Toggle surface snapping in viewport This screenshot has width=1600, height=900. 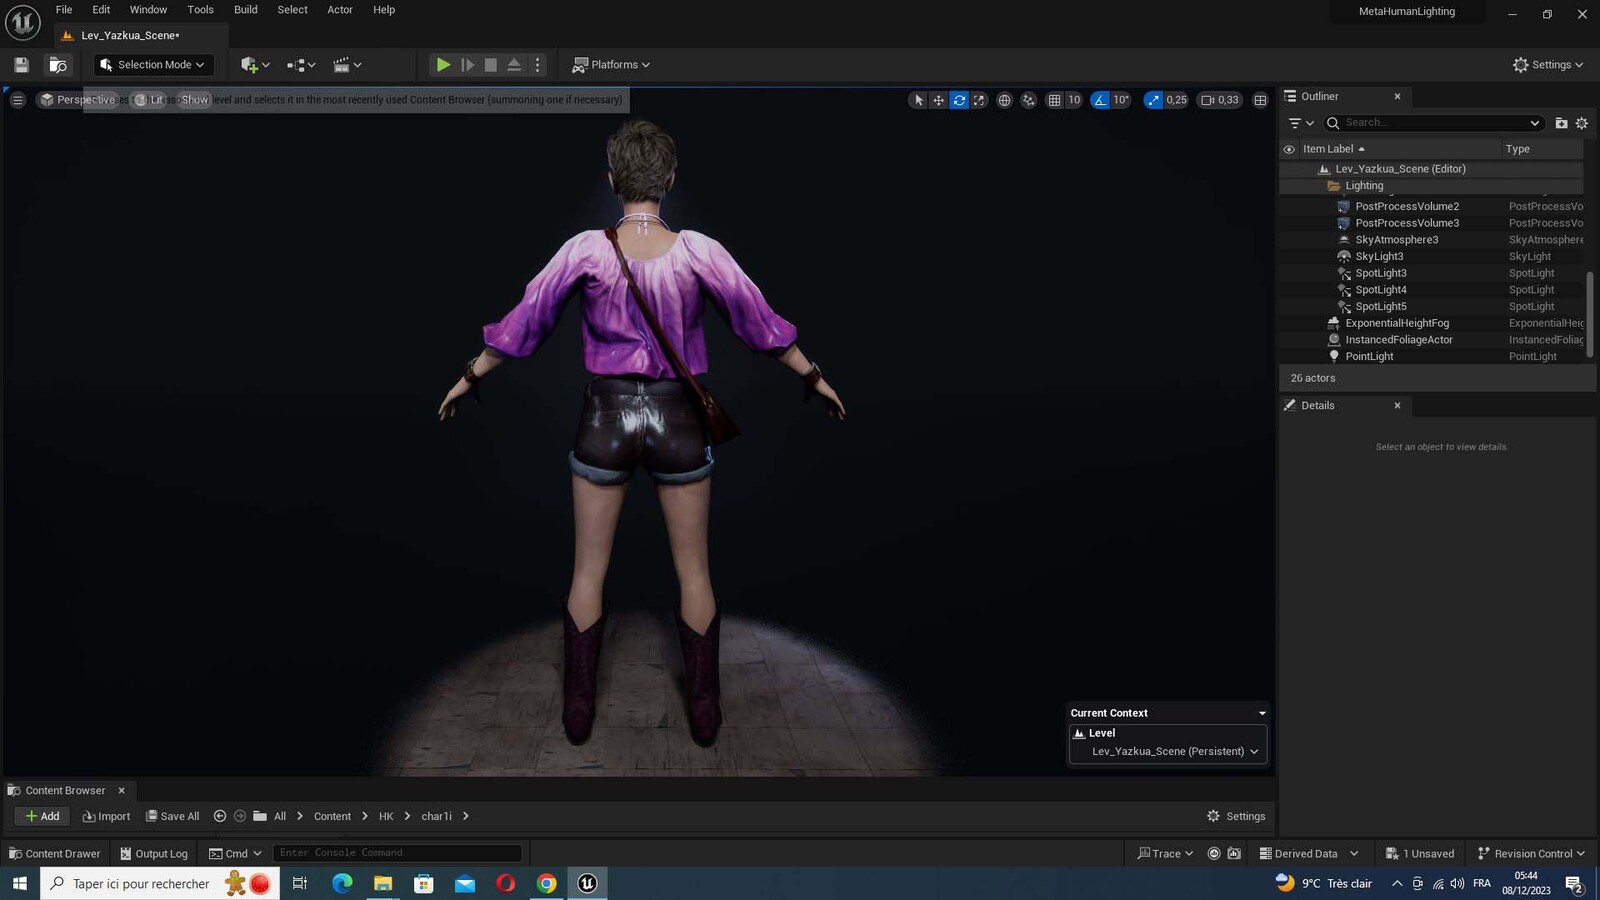tap(1028, 100)
